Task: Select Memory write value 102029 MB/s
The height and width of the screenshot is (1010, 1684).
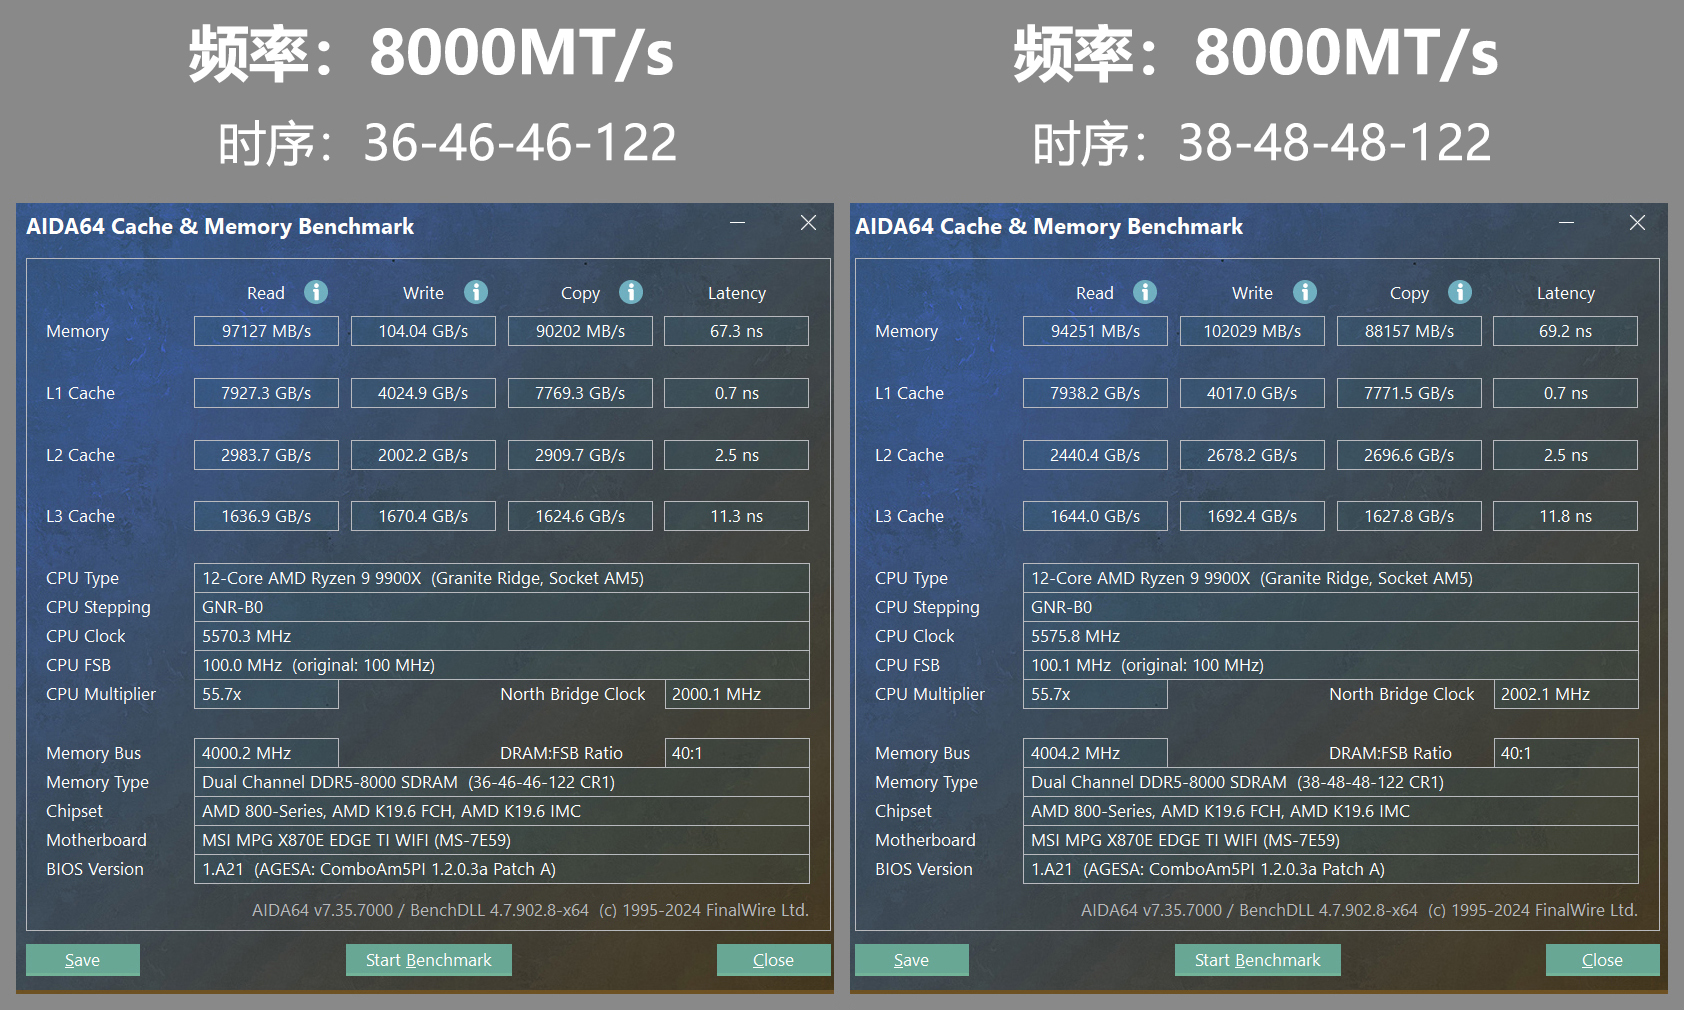Action: pos(1252,331)
